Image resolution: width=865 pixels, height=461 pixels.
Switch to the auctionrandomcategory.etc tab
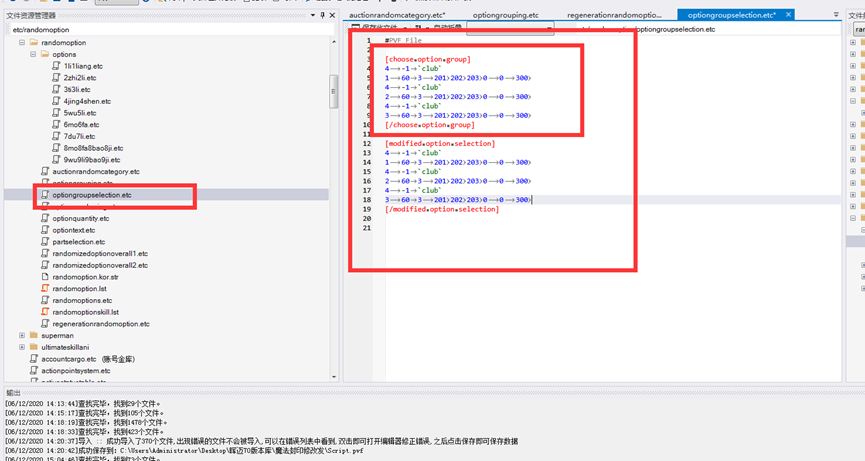(397, 16)
